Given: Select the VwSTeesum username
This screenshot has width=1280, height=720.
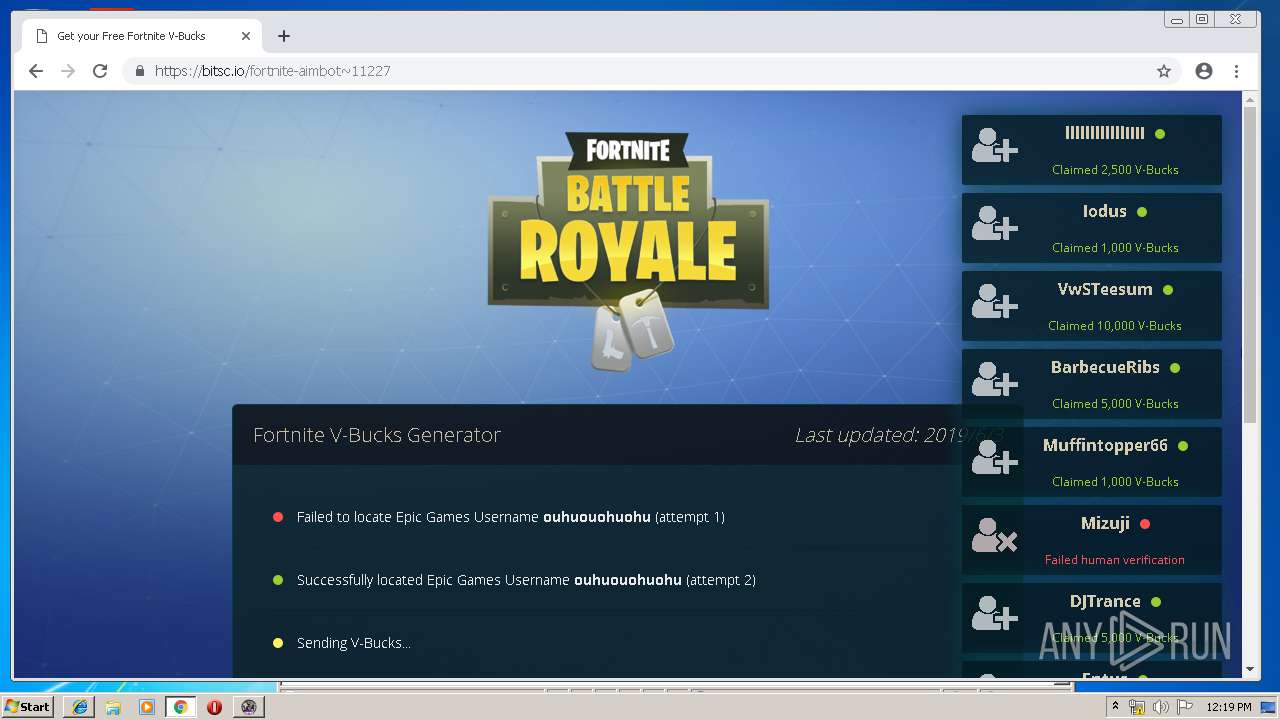Looking at the screenshot, I should pyautogui.click(x=1105, y=289).
